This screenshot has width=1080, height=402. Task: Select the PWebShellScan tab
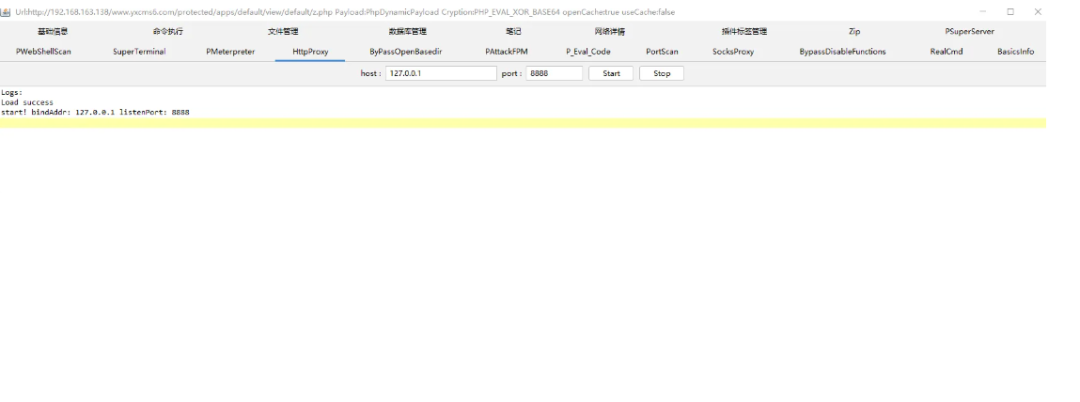(43, 52)
